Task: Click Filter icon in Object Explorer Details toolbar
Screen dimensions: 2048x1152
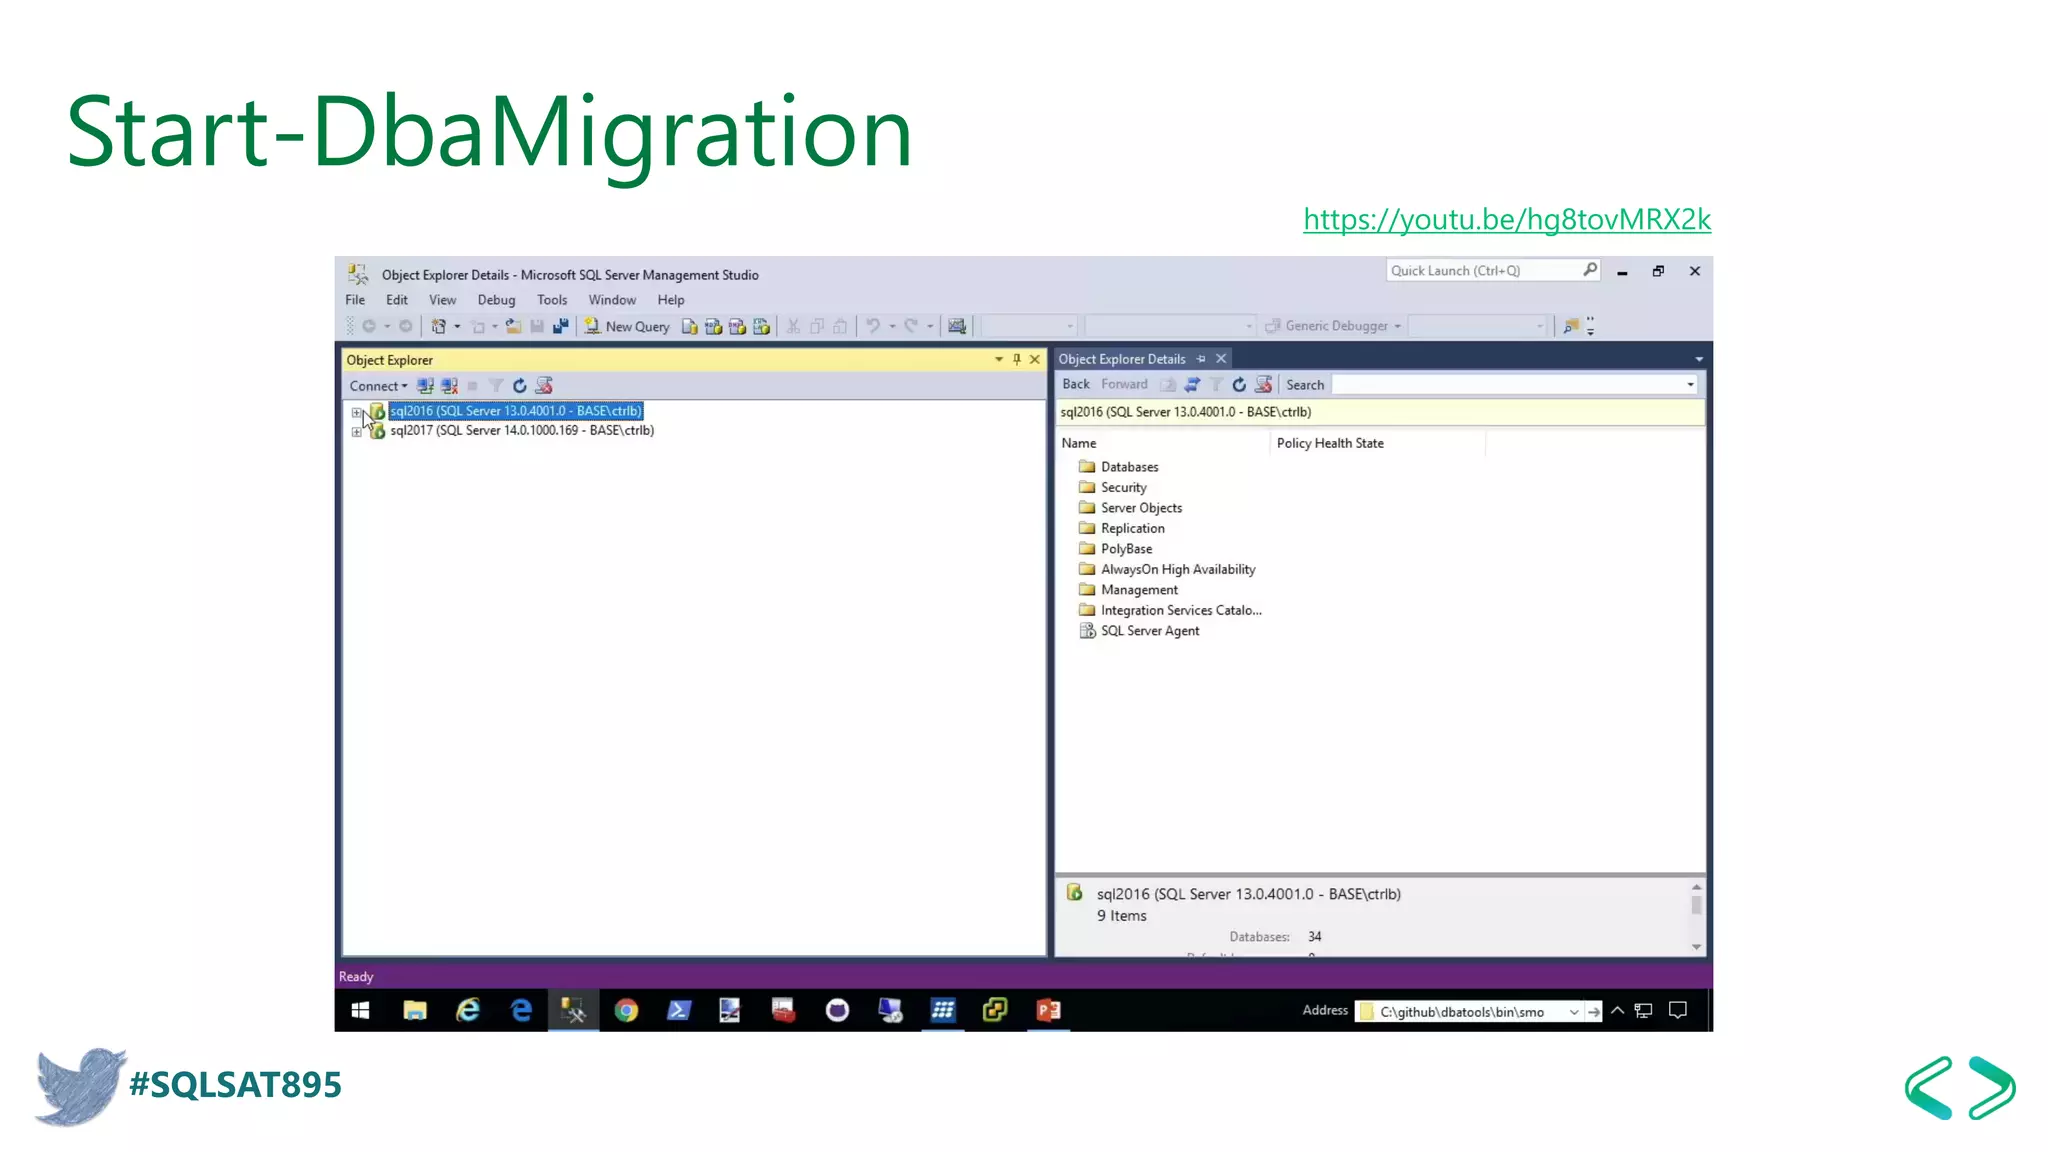Action: 1216,385
